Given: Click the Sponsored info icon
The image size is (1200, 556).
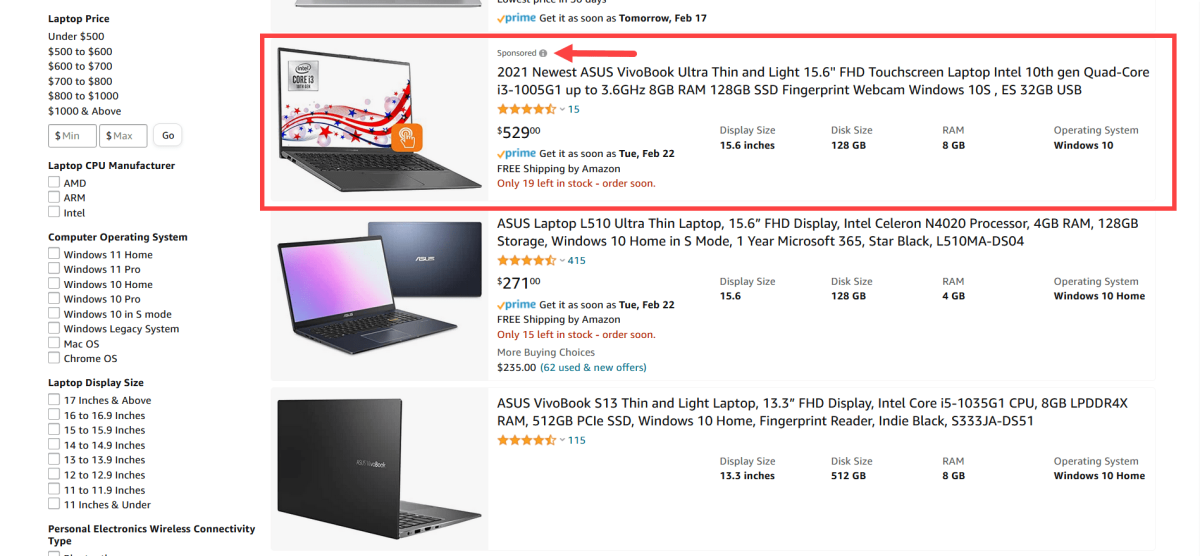Looking at the screenshot, I should click(x=543, y=53).
